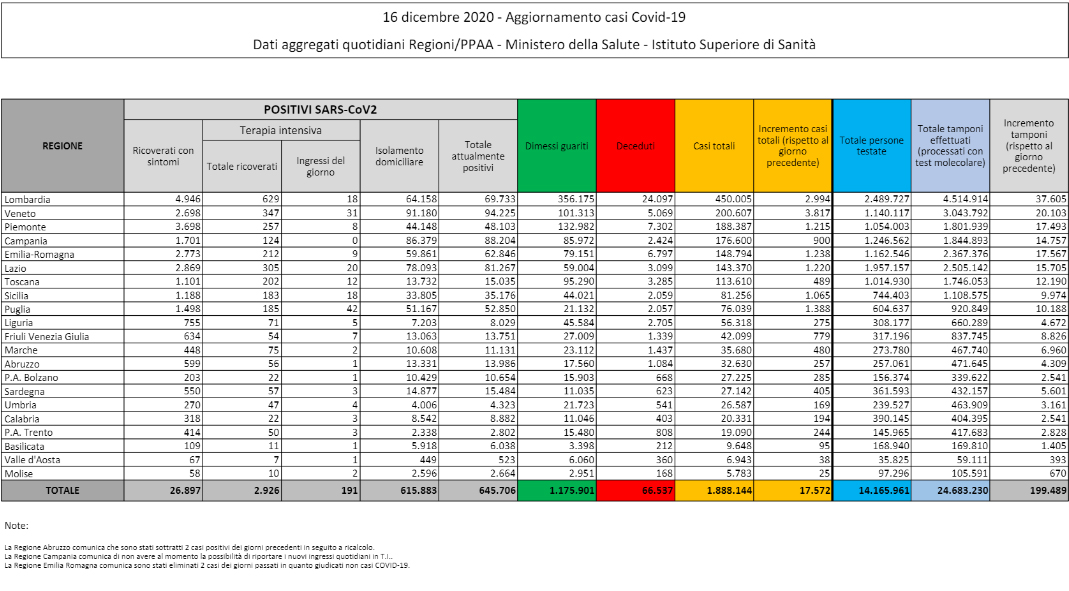Click the Lazio region cell
Screen dimensions: 1069x591
coord(63,268)
